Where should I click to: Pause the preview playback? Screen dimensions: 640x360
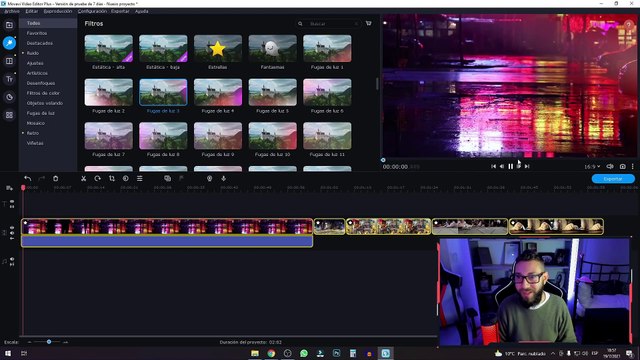[510, 166]
